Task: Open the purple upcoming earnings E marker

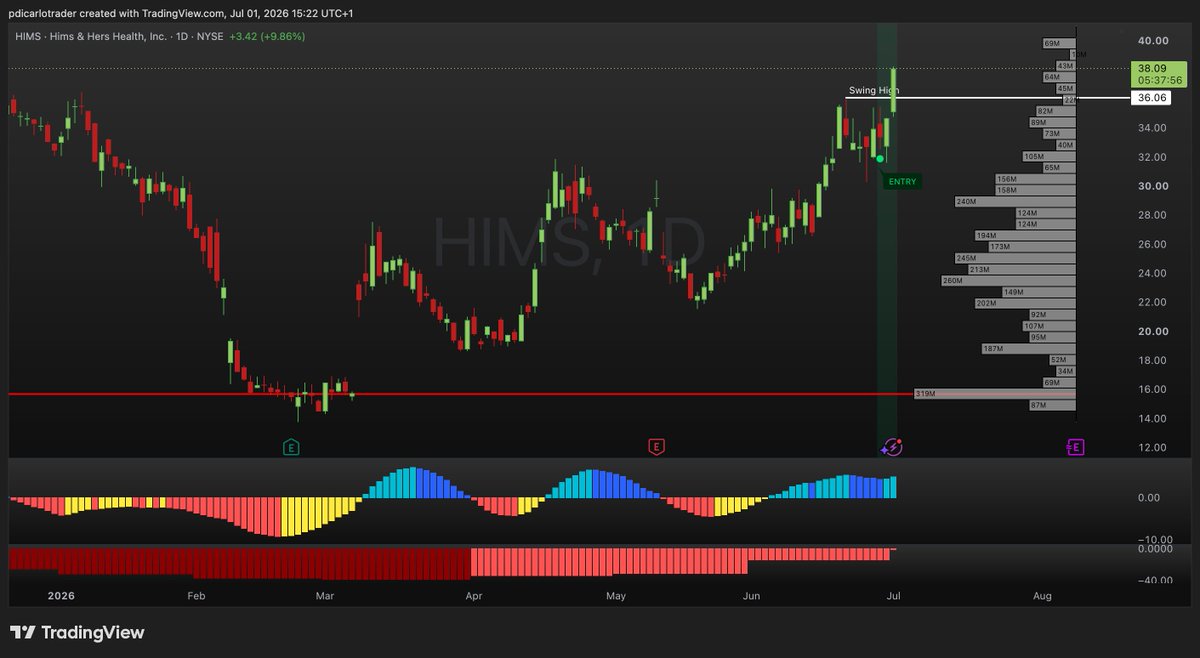Action: [1075, 447]
